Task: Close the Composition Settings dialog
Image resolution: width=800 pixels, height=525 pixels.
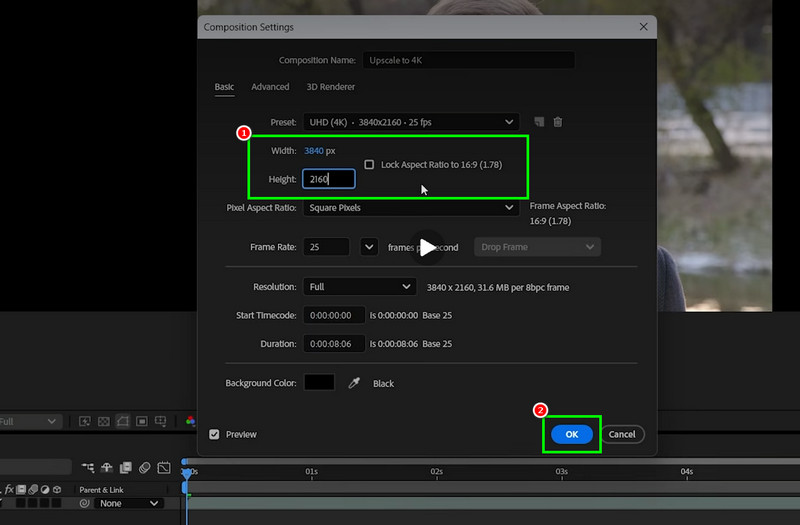Action: [x=643, y=27]
